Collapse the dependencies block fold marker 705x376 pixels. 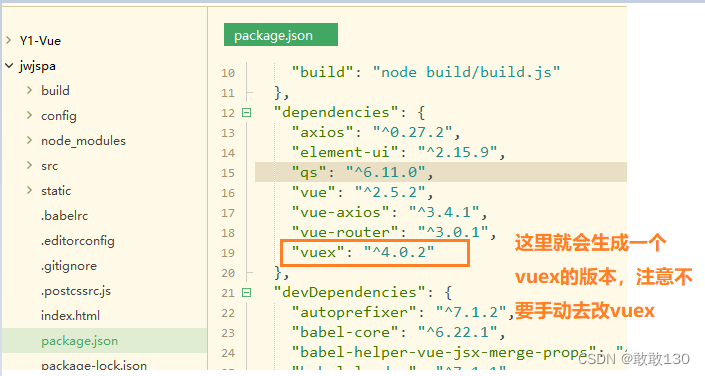coord(246,112)
